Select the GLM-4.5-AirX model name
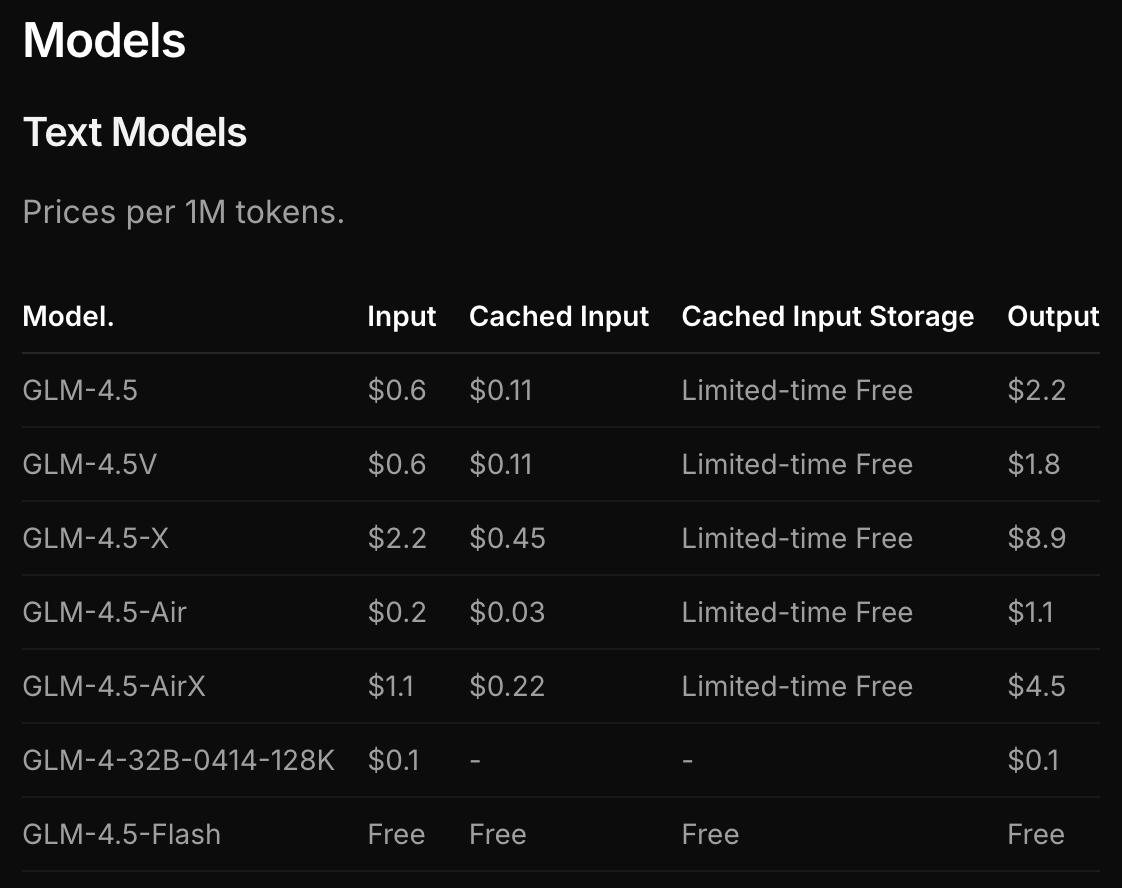 (x=113, y=686)
